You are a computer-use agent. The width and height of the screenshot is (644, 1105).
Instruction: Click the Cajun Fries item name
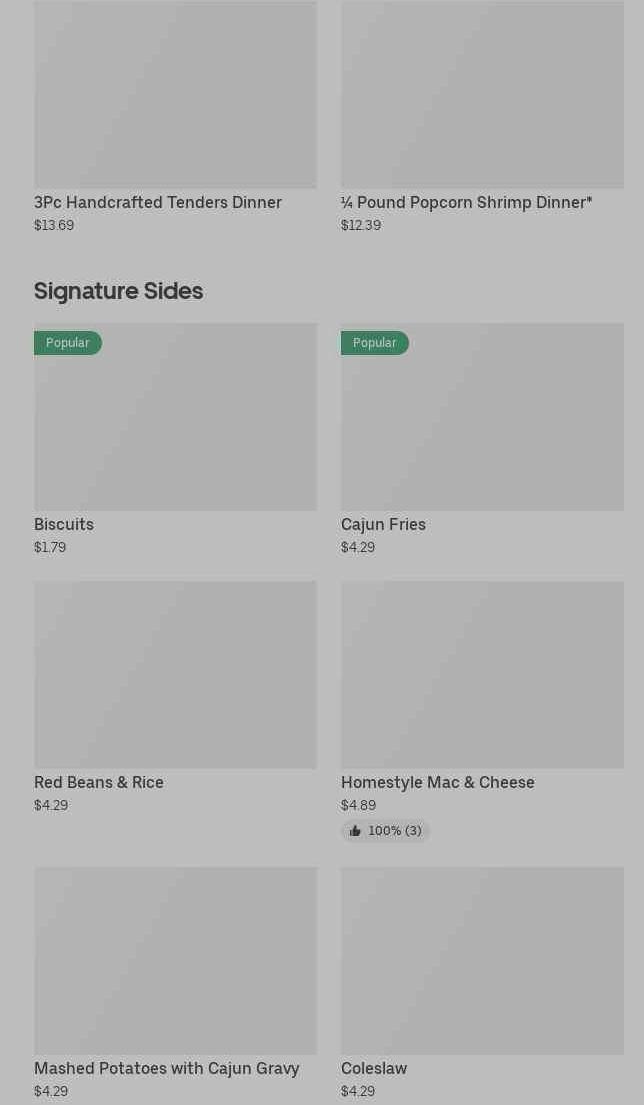click(383, 524)
